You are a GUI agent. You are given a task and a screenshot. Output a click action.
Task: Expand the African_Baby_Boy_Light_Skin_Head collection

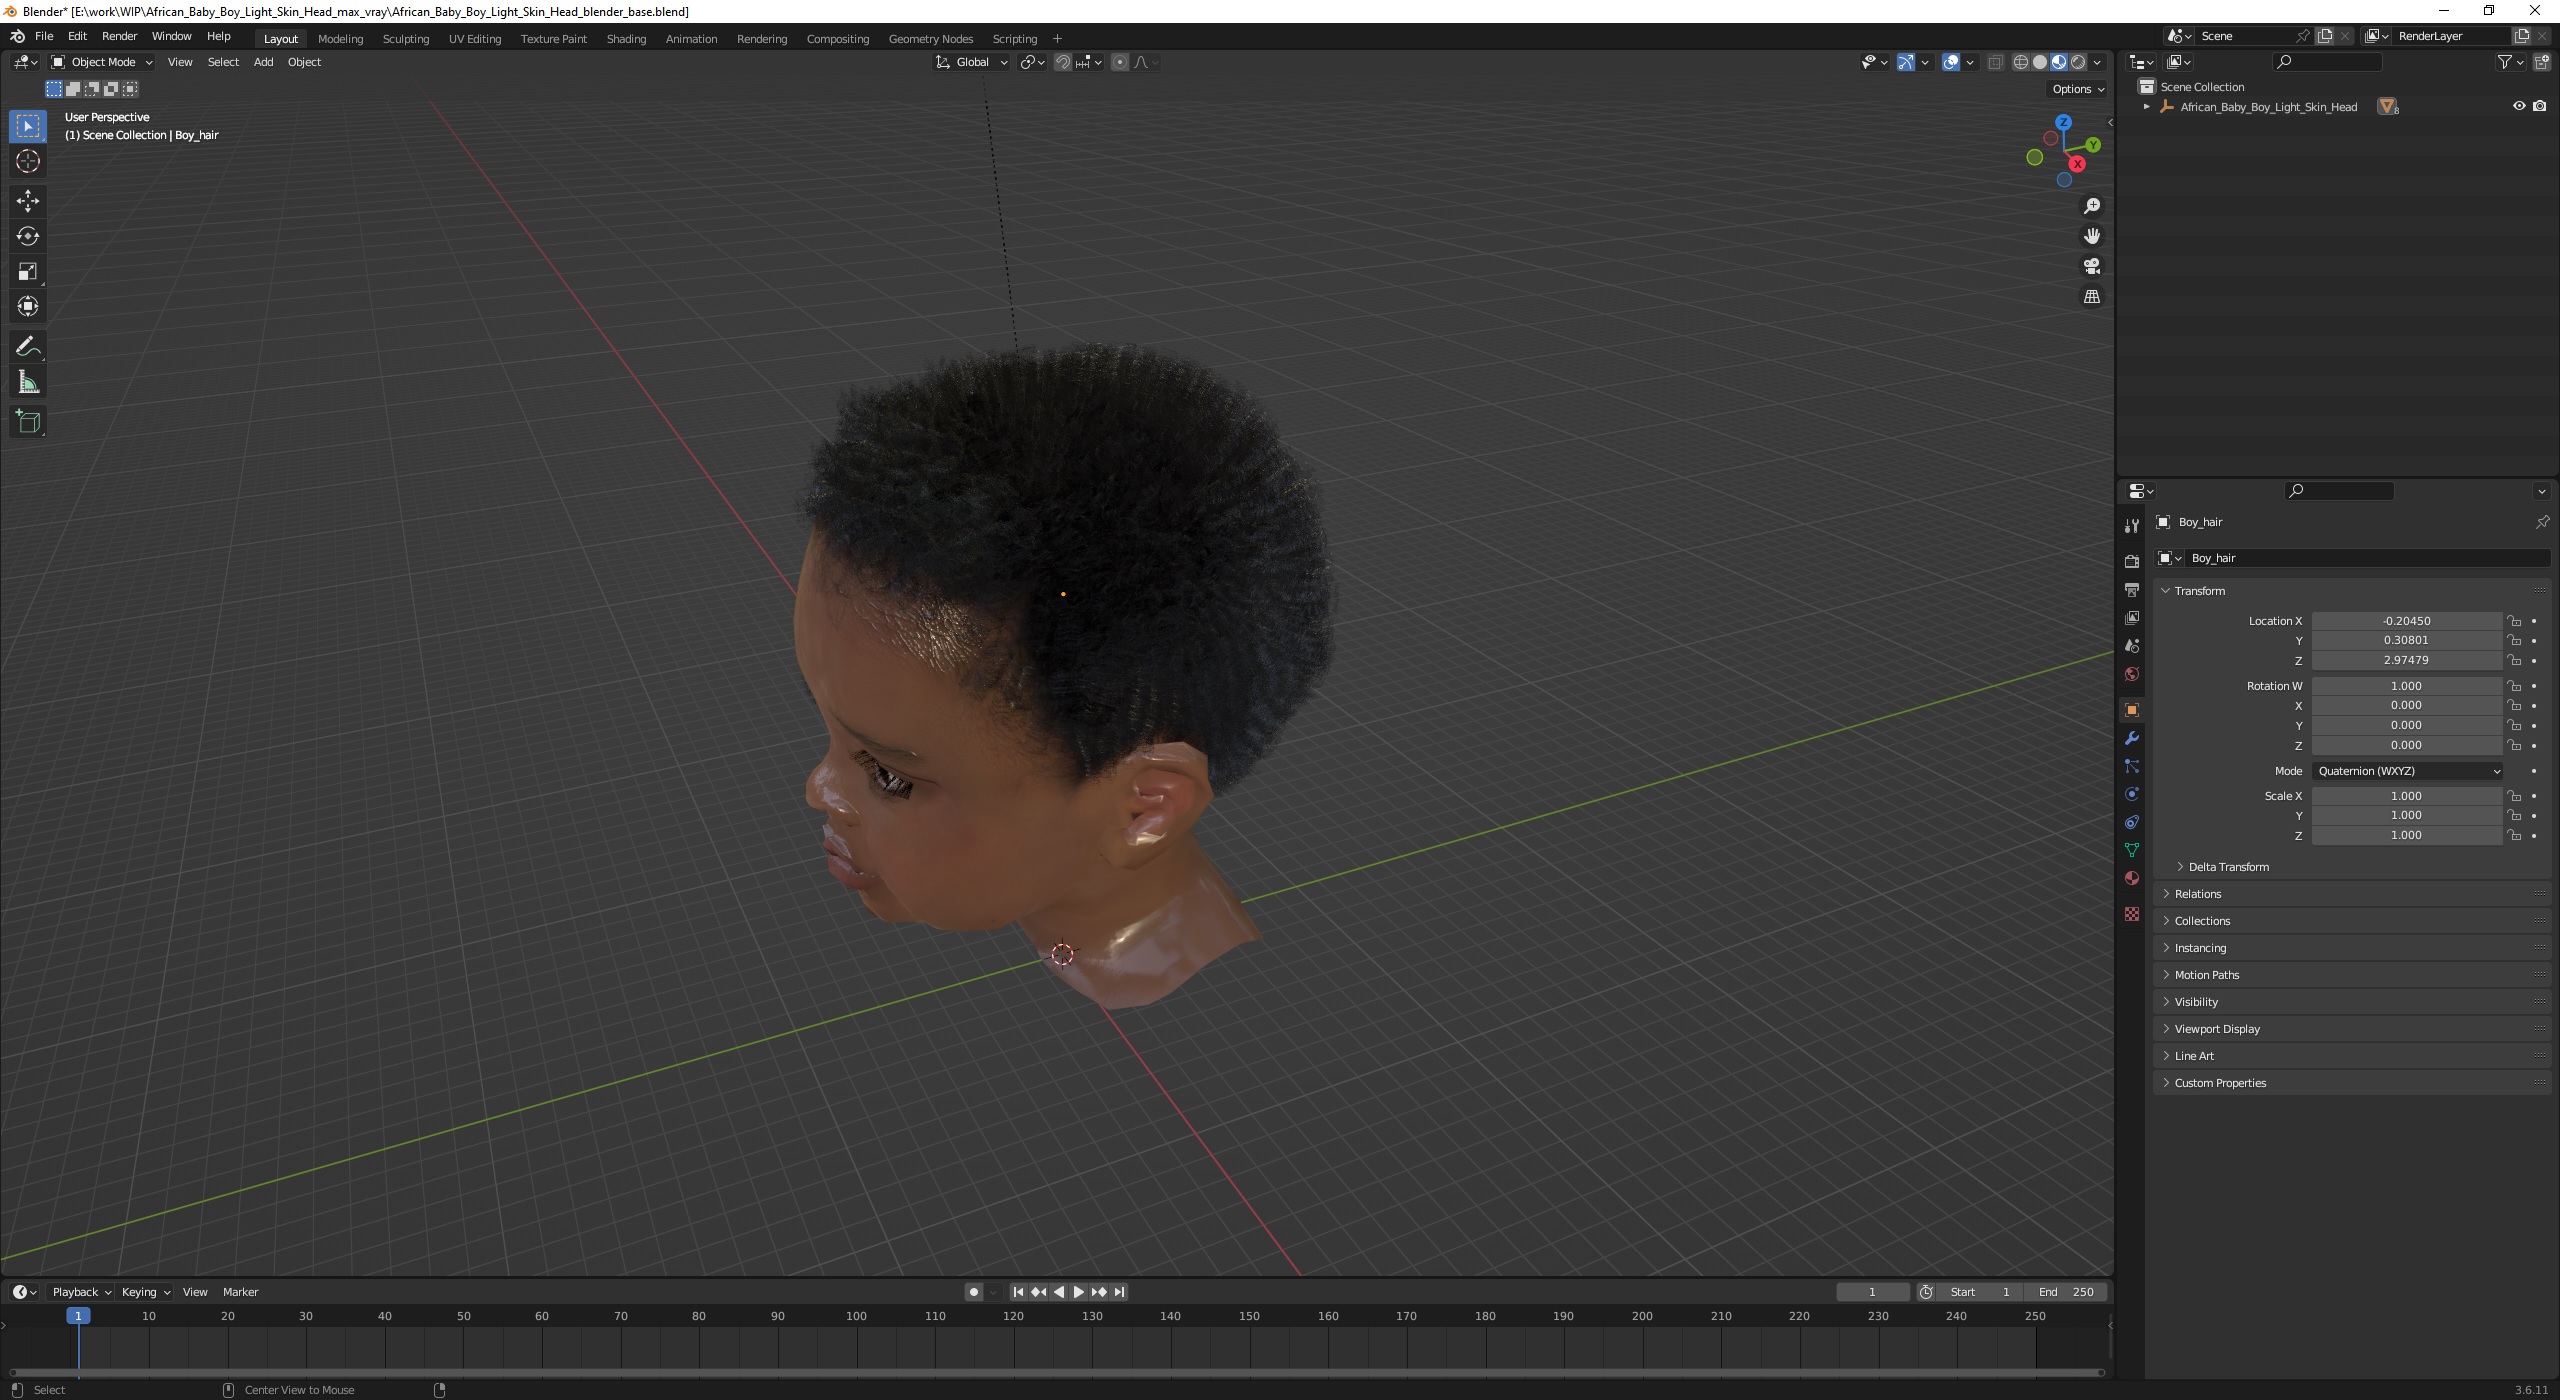coord(2146,106)
